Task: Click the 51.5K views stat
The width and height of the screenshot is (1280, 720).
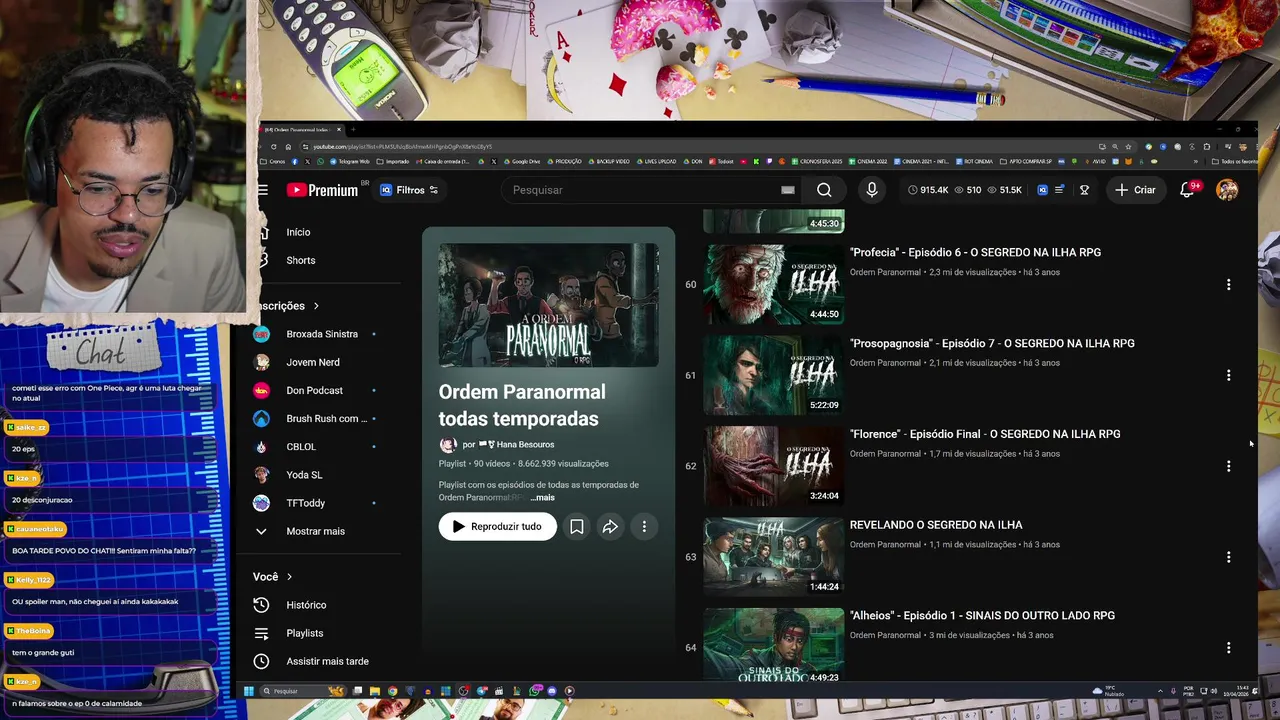Action: (1004, 190)
